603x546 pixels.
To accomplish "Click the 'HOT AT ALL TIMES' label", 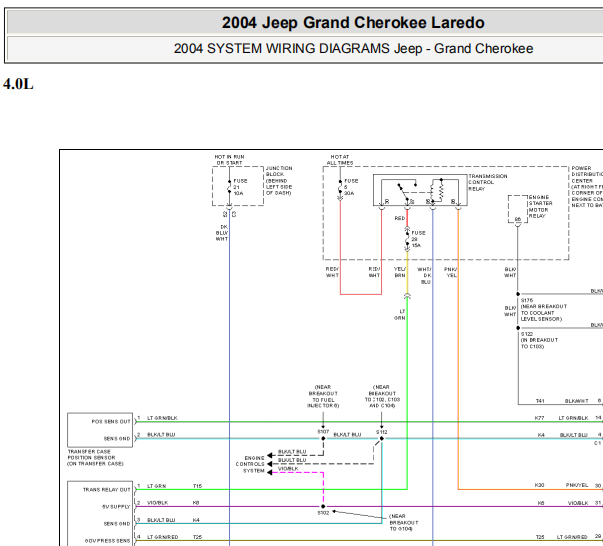I will (x=340, y=160).
